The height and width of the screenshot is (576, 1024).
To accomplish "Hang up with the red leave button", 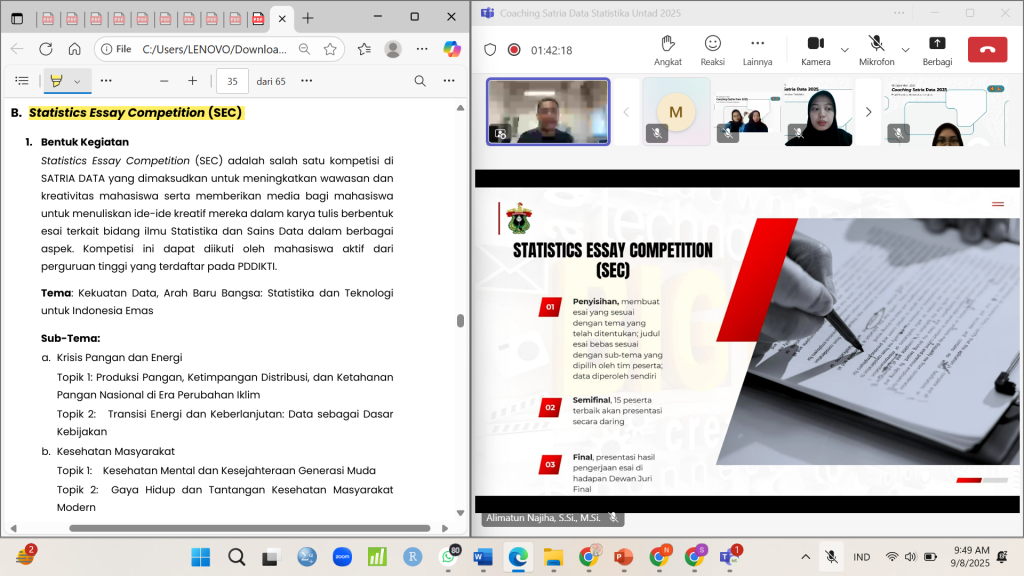I will [987, 49].
